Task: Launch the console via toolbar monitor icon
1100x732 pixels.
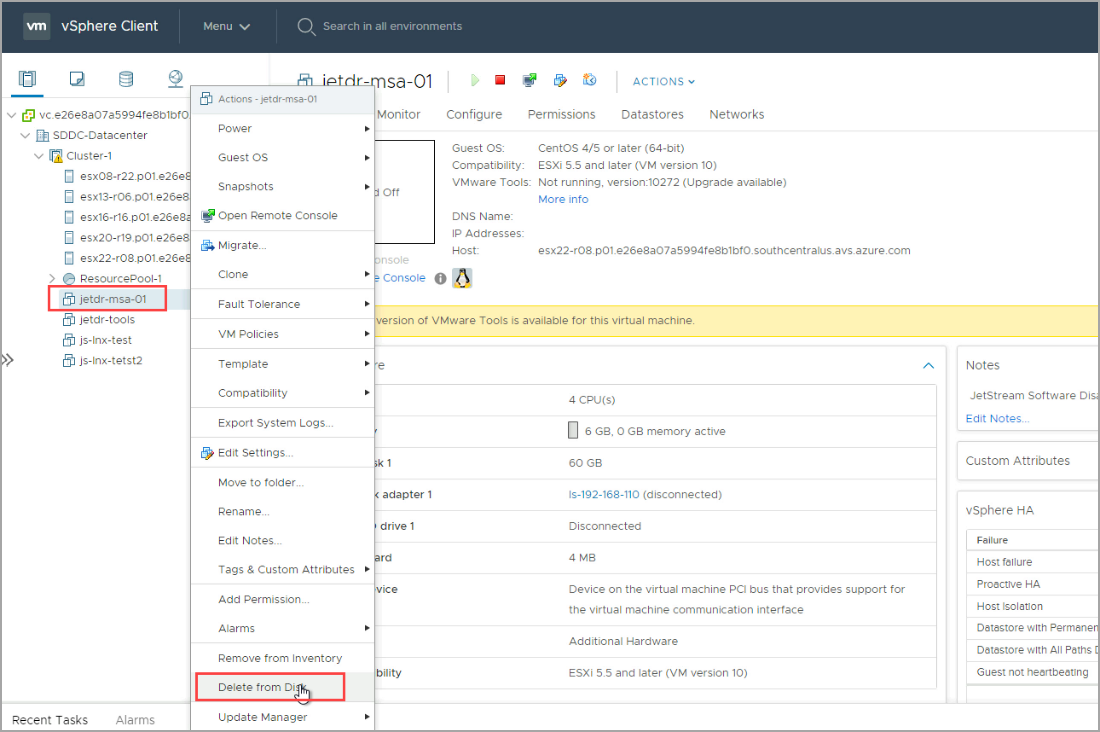Action: (530, 81)
